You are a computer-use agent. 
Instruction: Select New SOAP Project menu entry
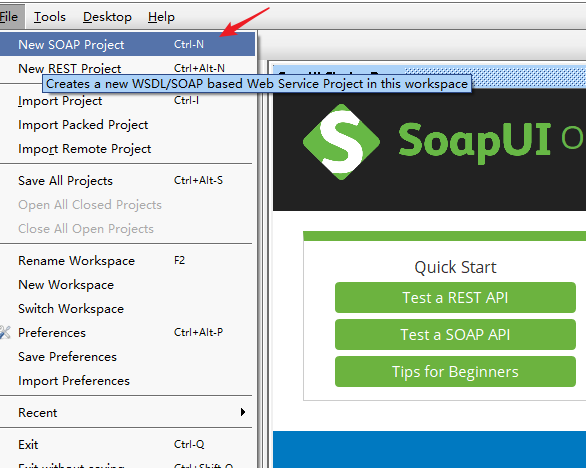[x=127, y=44]
